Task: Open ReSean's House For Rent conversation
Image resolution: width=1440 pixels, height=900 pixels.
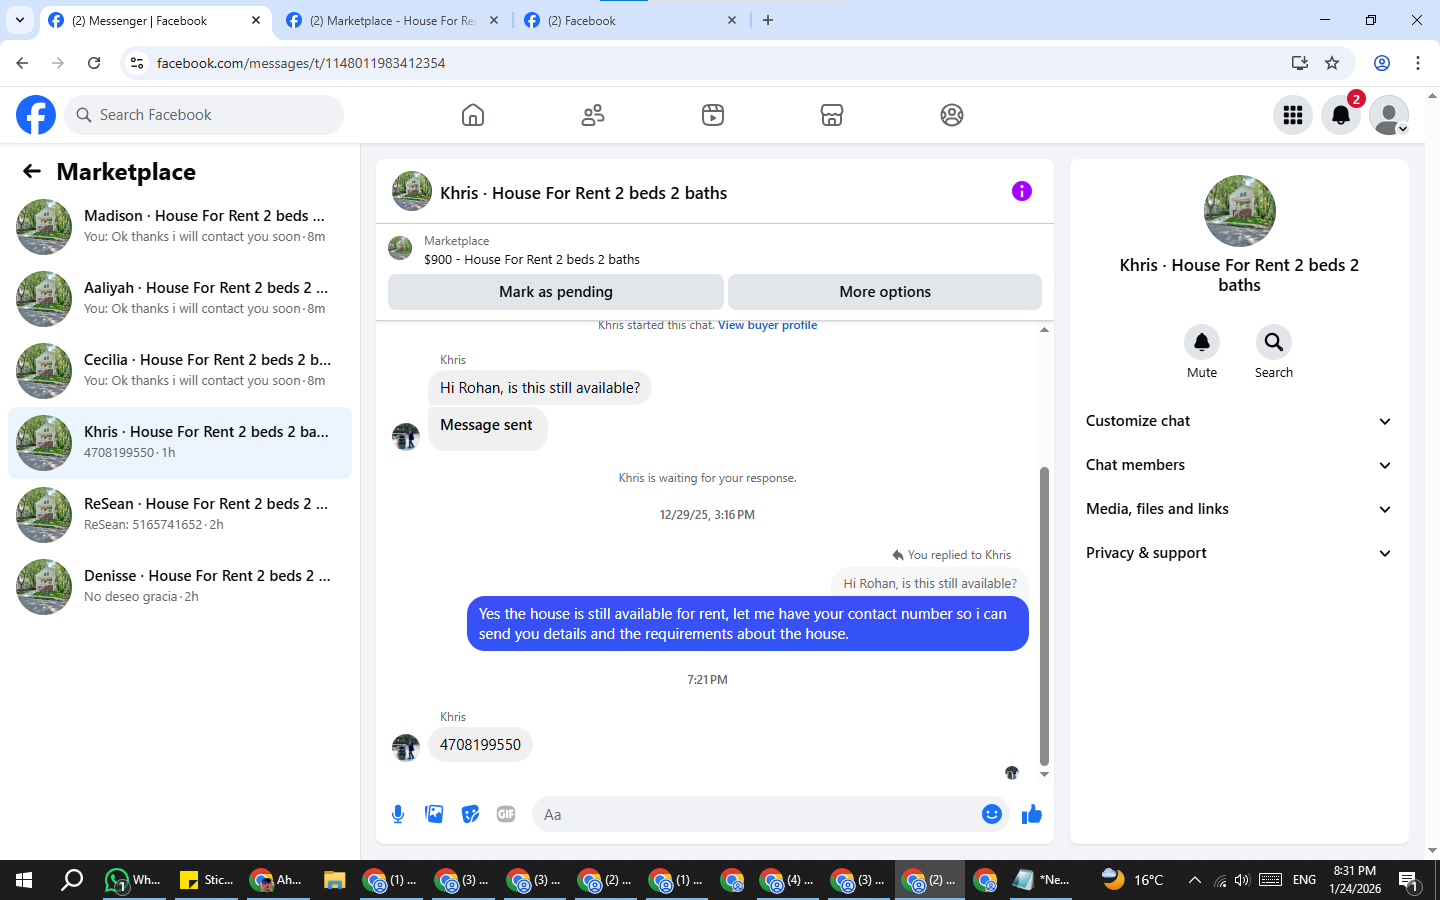Action: (x=180, y=515)
